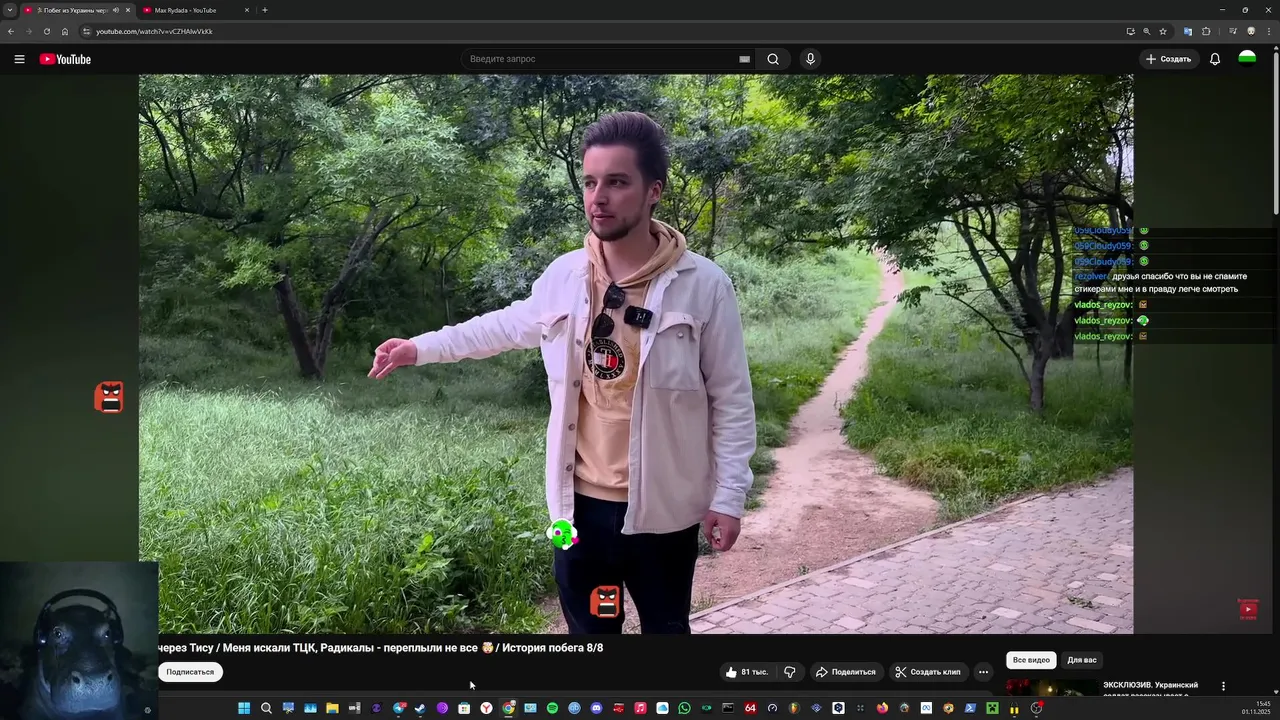Viewport: 1280px width, 720px height.
Task: Click the magnifier search button
Action: 773,59
